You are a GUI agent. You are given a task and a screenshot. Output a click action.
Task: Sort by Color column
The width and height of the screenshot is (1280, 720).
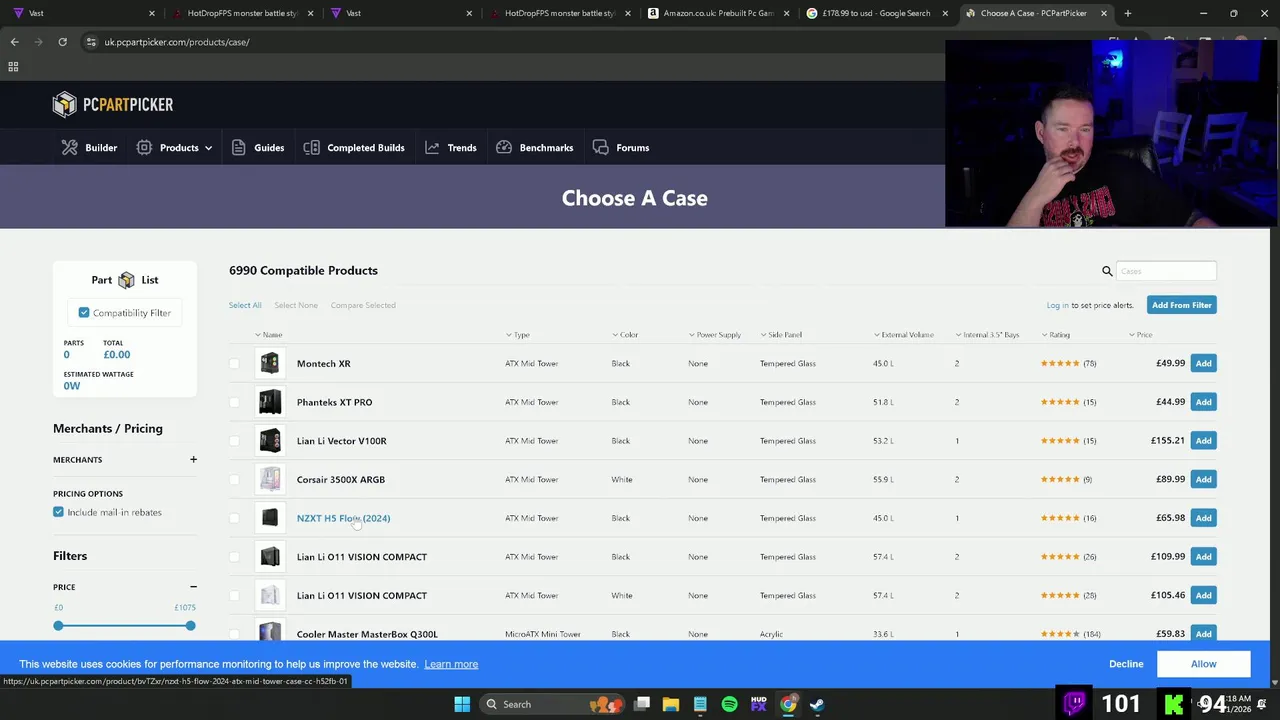point(625,335)
